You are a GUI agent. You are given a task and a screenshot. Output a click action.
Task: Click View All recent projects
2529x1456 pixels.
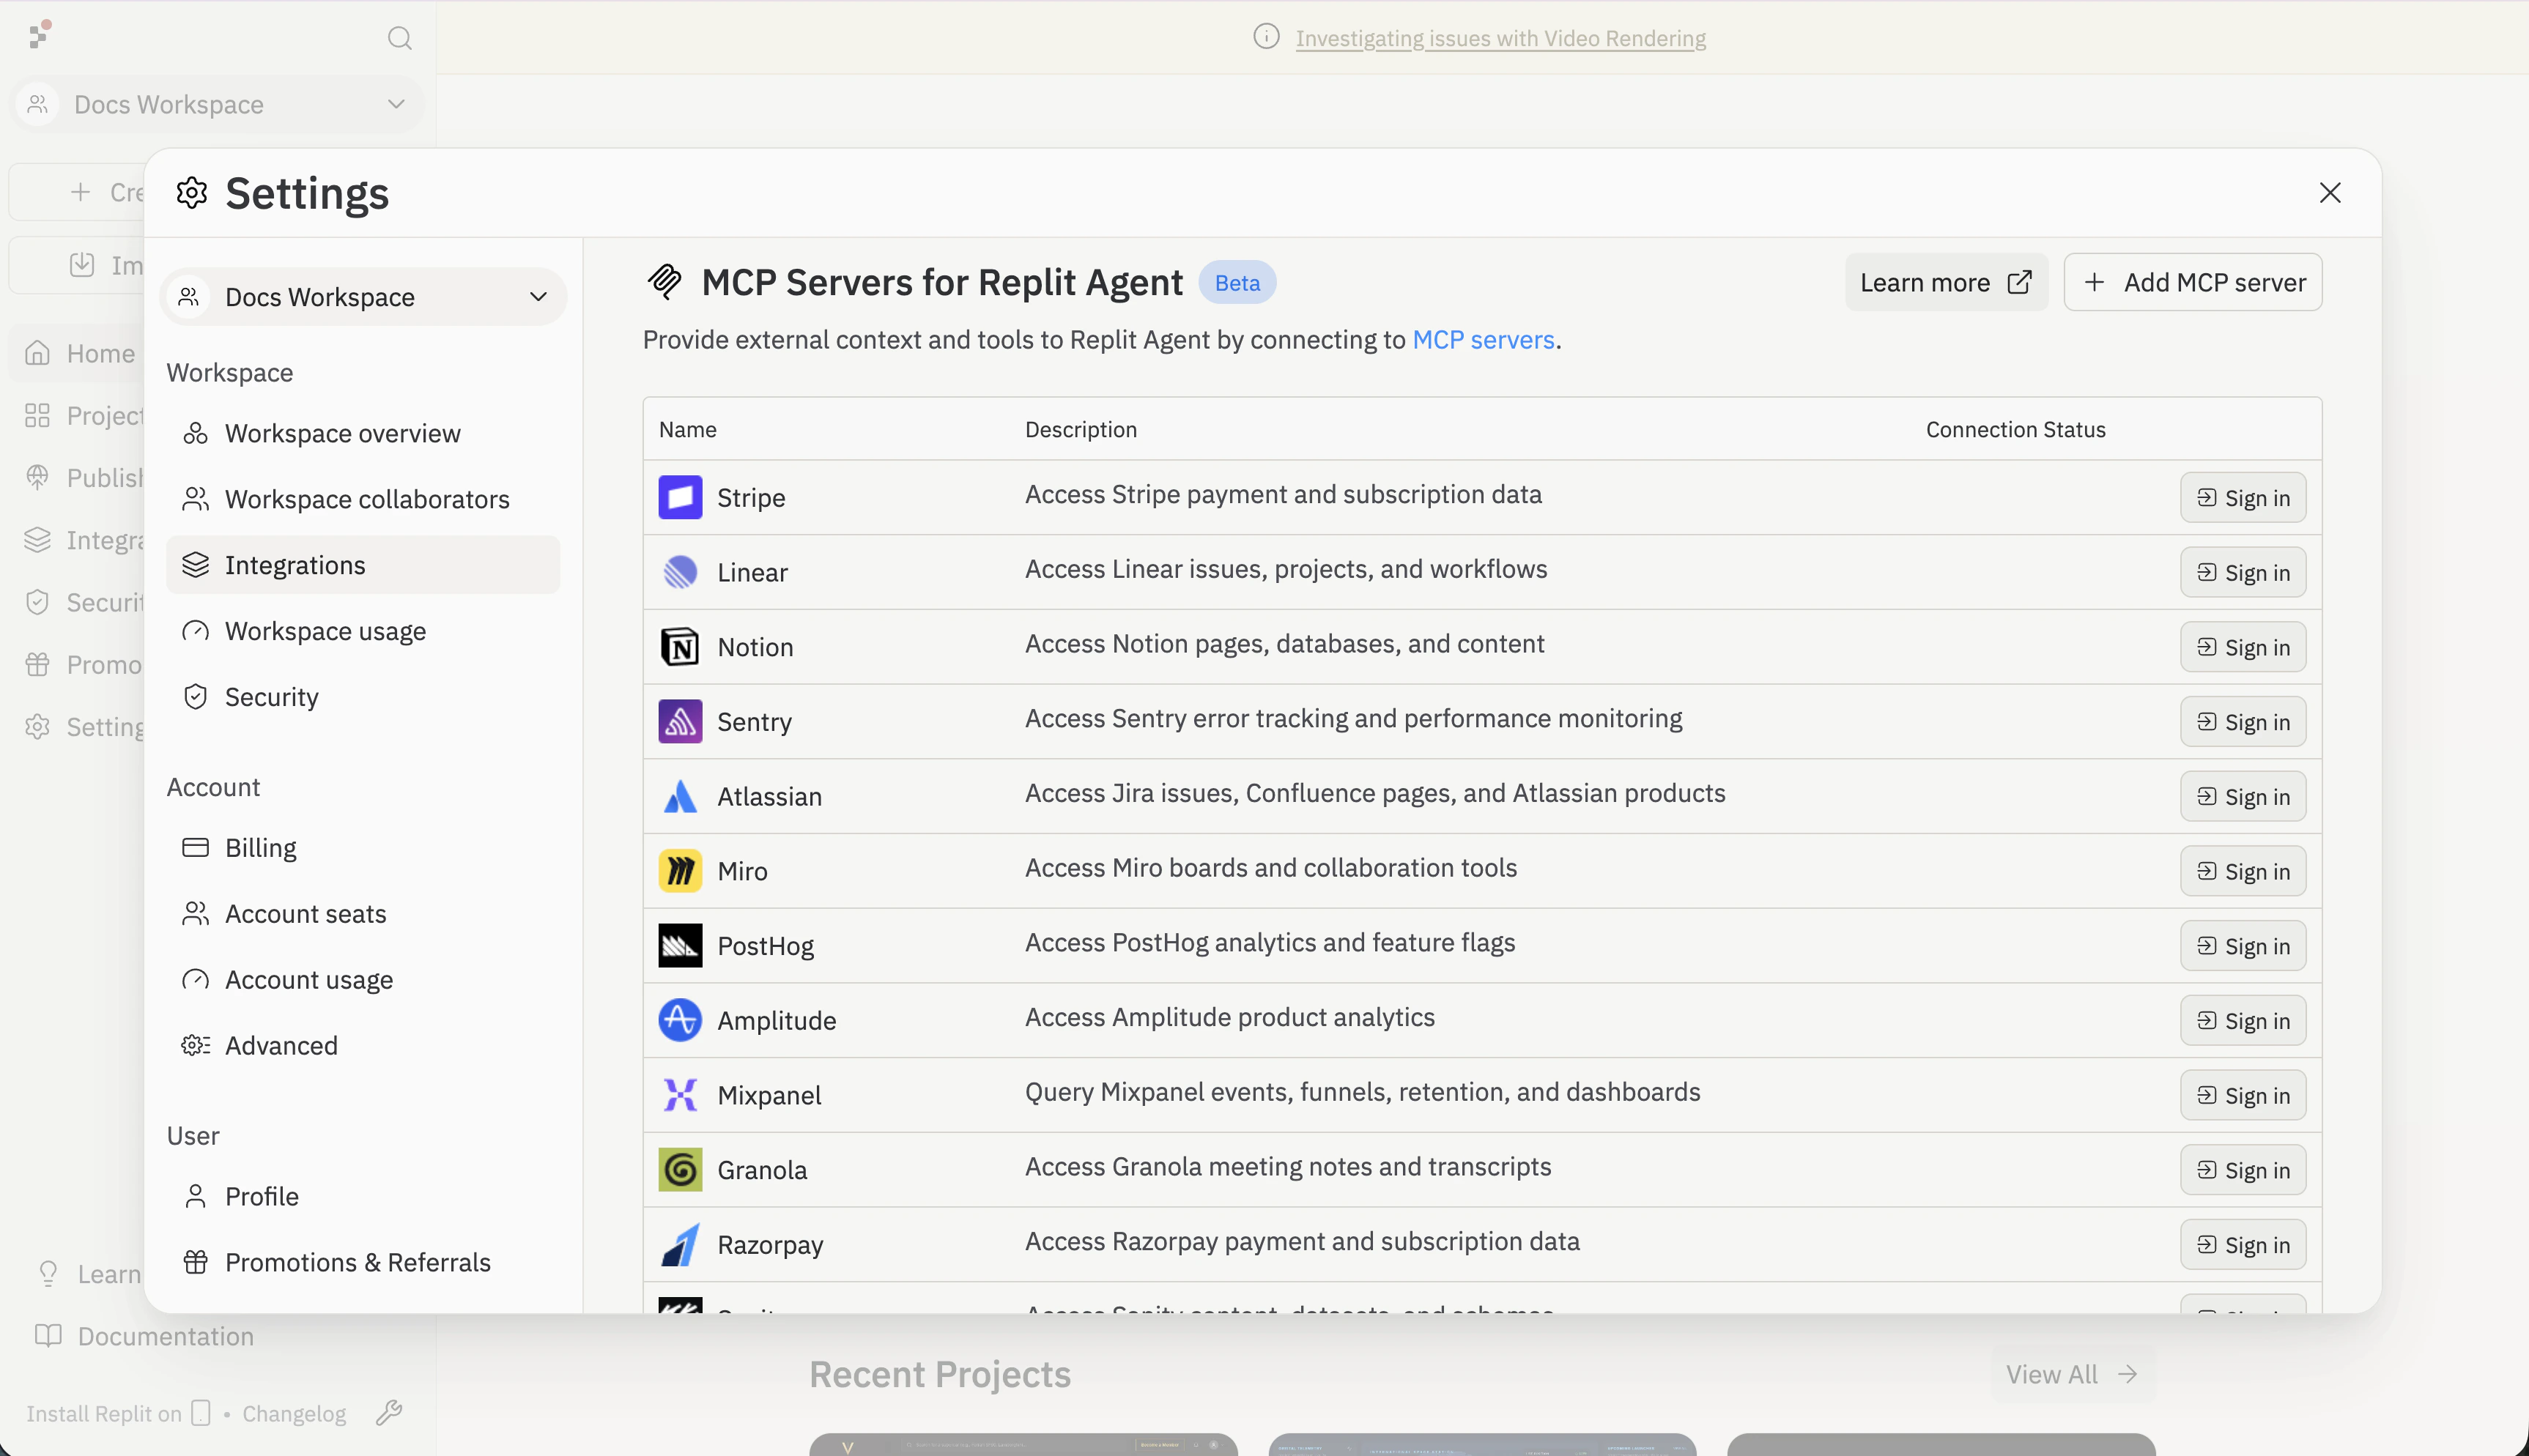[x=2072, y=1374]
